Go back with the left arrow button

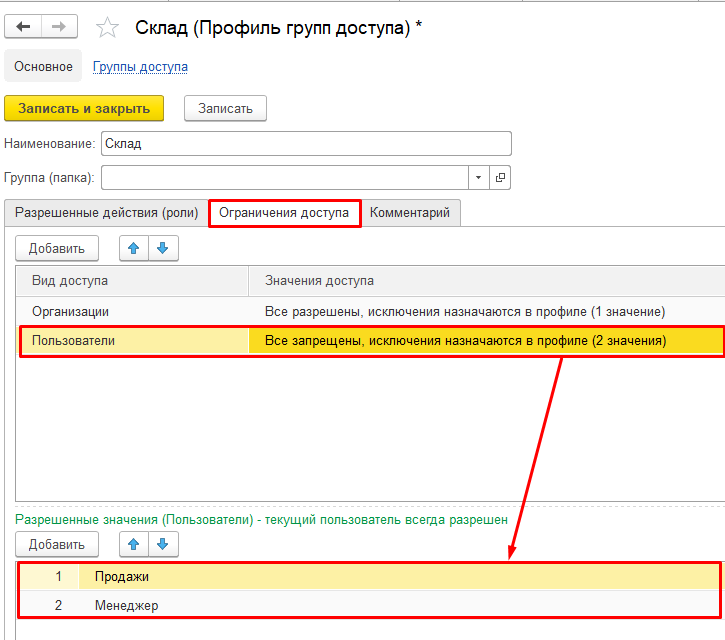point(23,27)
